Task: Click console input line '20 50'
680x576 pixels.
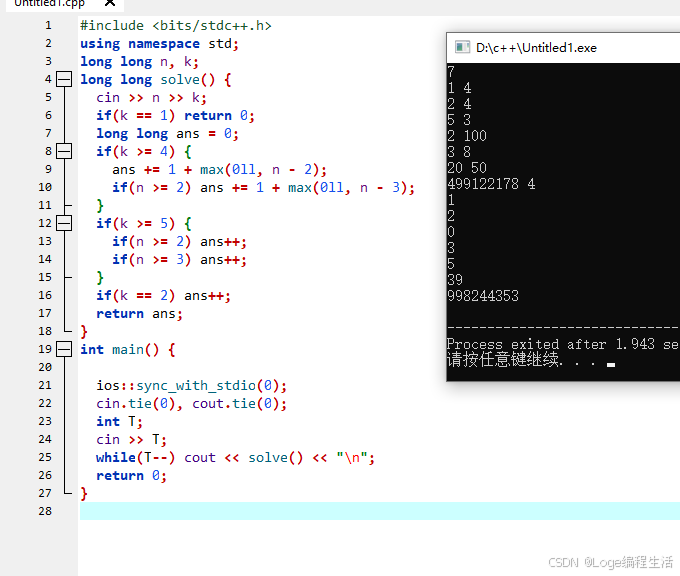Action: tap(467, 168)
